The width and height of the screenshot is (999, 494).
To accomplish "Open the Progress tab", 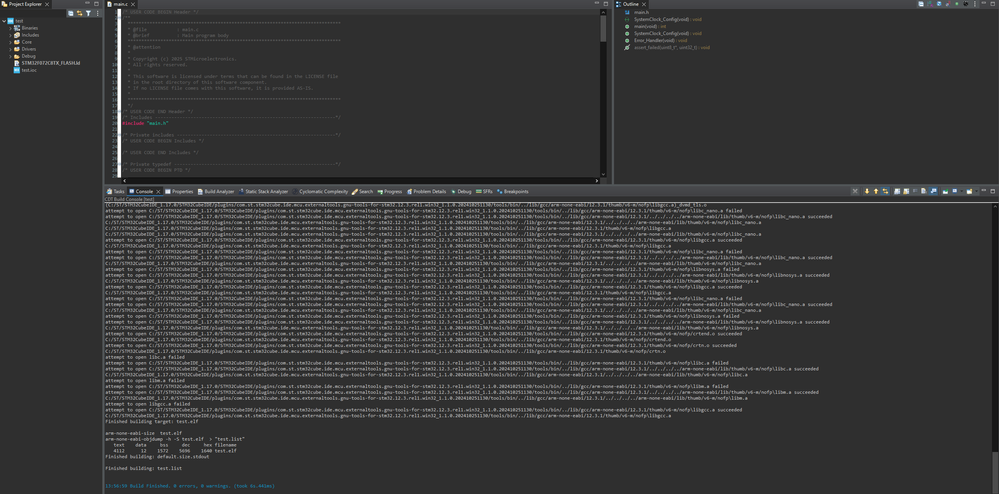I will coord(389,191).
